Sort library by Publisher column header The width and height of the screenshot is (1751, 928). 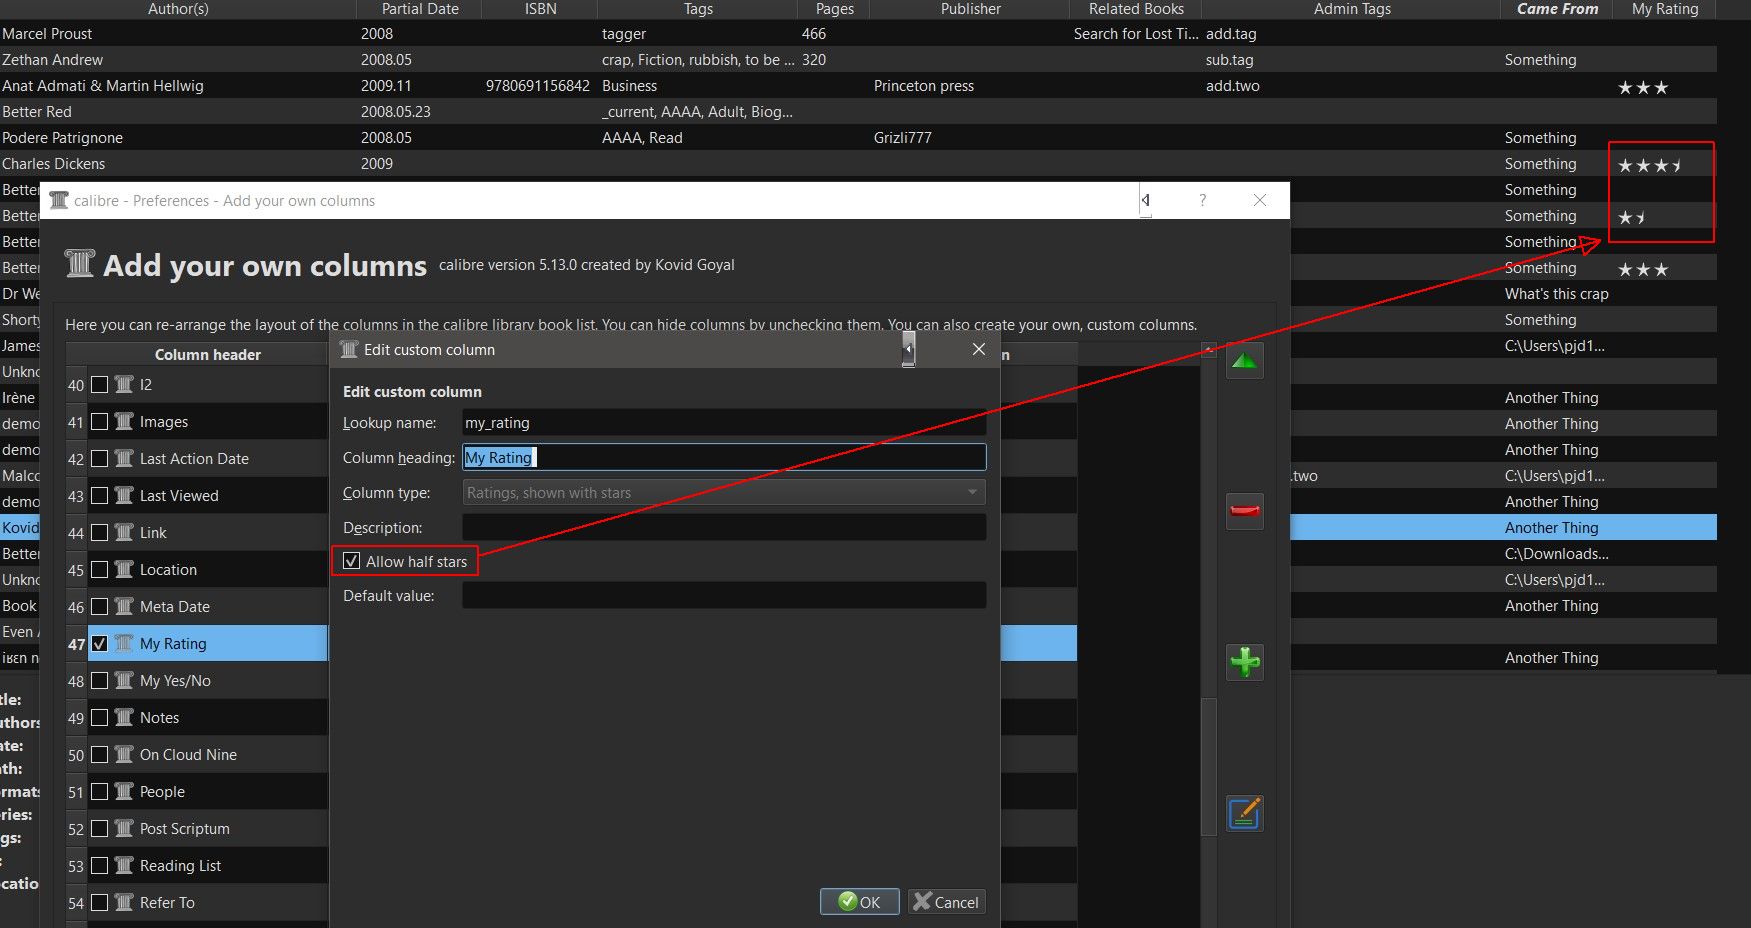click(x=970, y=9)
